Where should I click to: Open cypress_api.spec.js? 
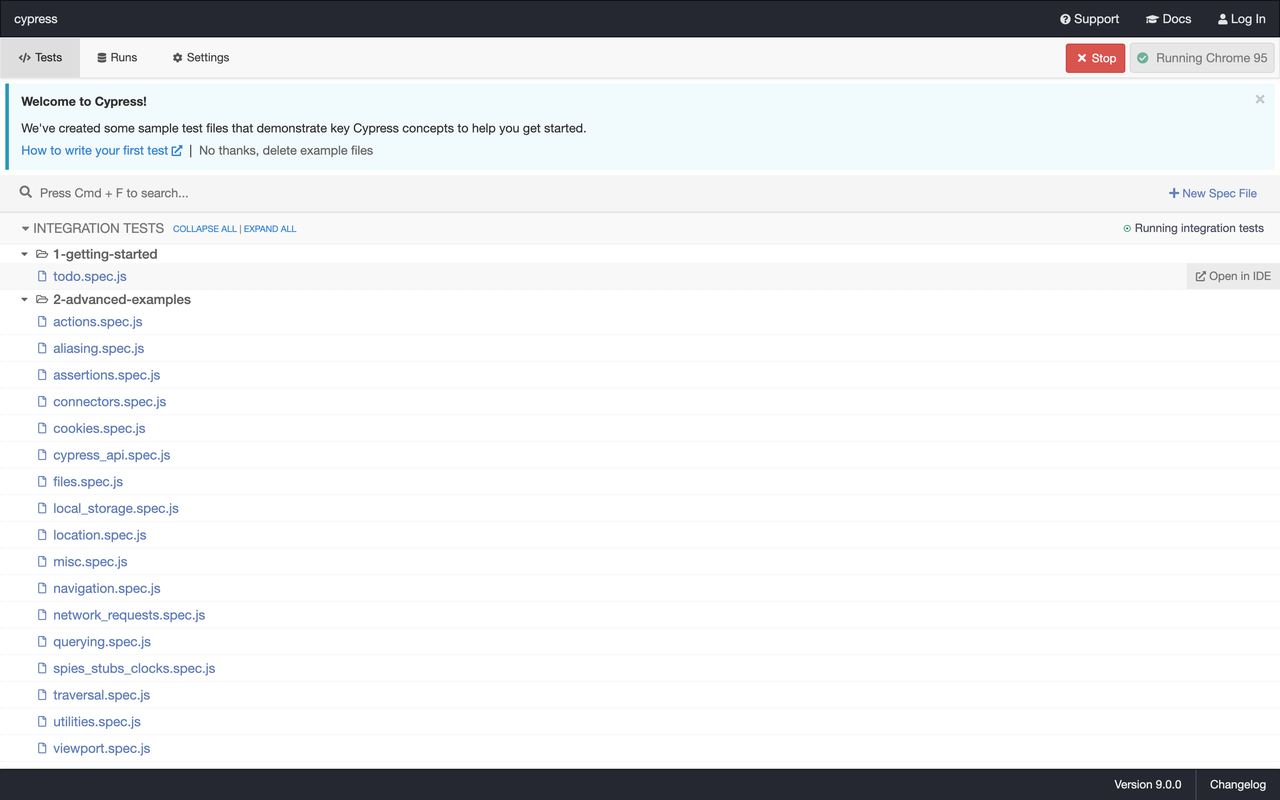112,455
